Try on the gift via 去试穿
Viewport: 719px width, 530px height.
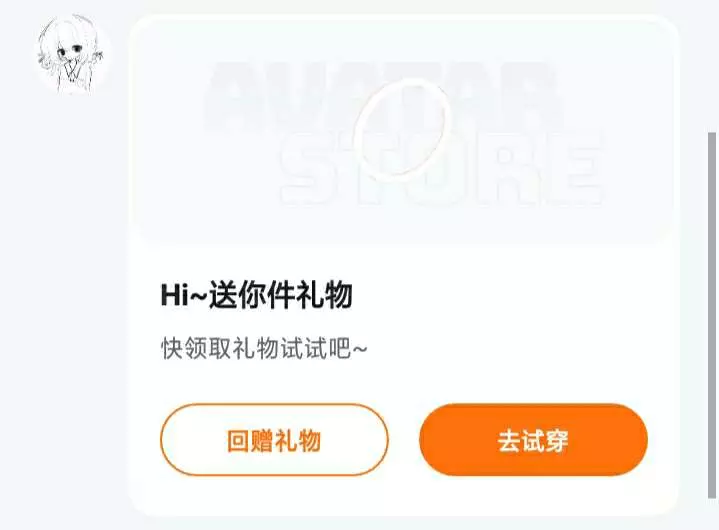(533, 439)
